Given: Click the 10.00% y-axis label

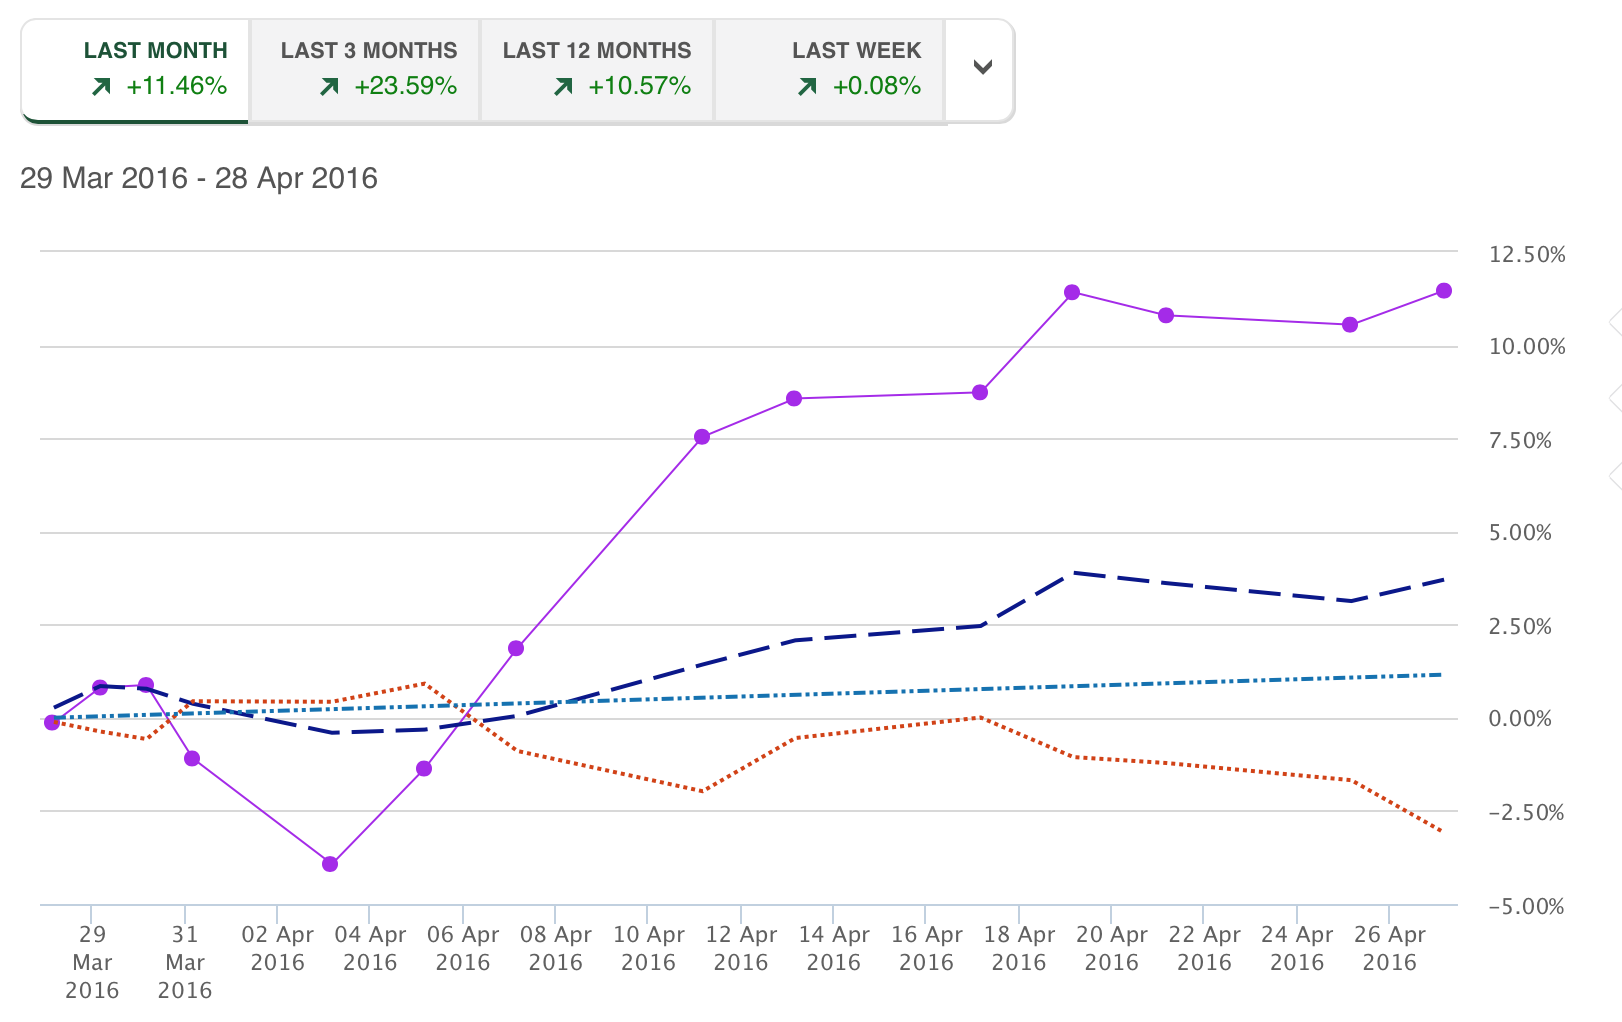Looking at the screenshot, I should point(1527,347).
